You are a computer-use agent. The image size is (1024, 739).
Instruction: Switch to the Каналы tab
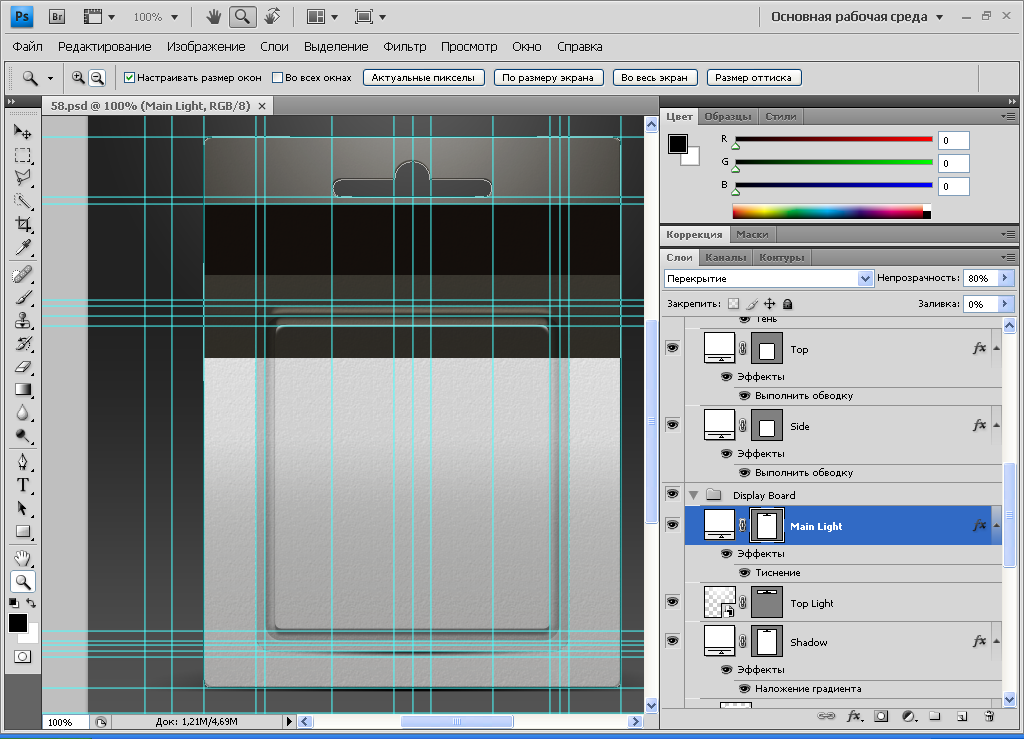726,257
